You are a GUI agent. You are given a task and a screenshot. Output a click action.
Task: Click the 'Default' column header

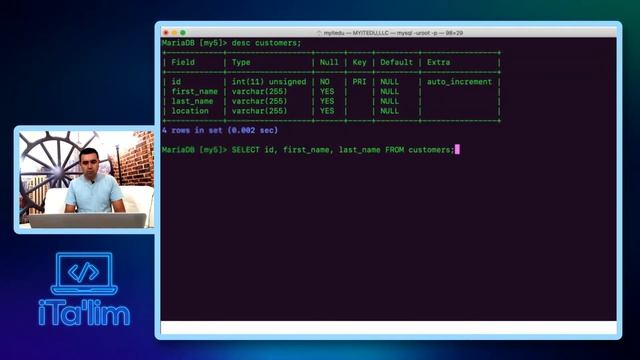click(x=396, y=62)
